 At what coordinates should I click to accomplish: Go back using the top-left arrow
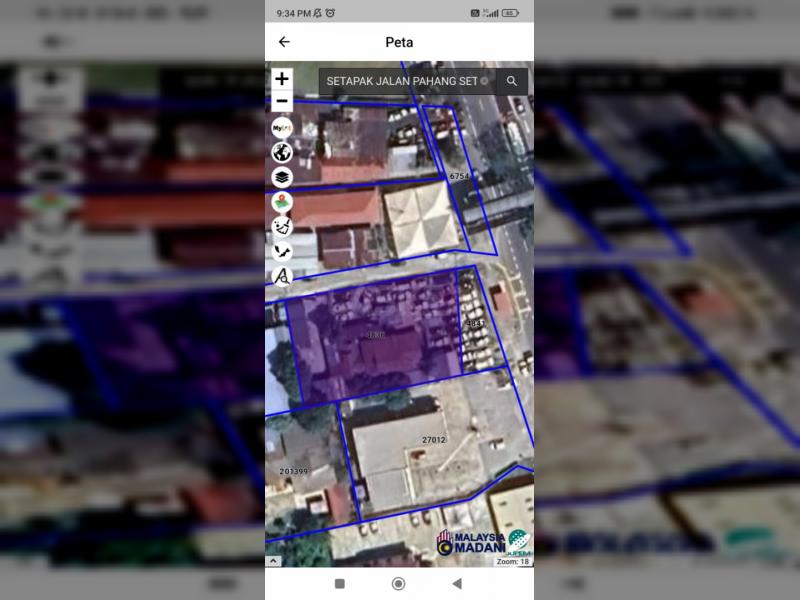click(284, 42)
